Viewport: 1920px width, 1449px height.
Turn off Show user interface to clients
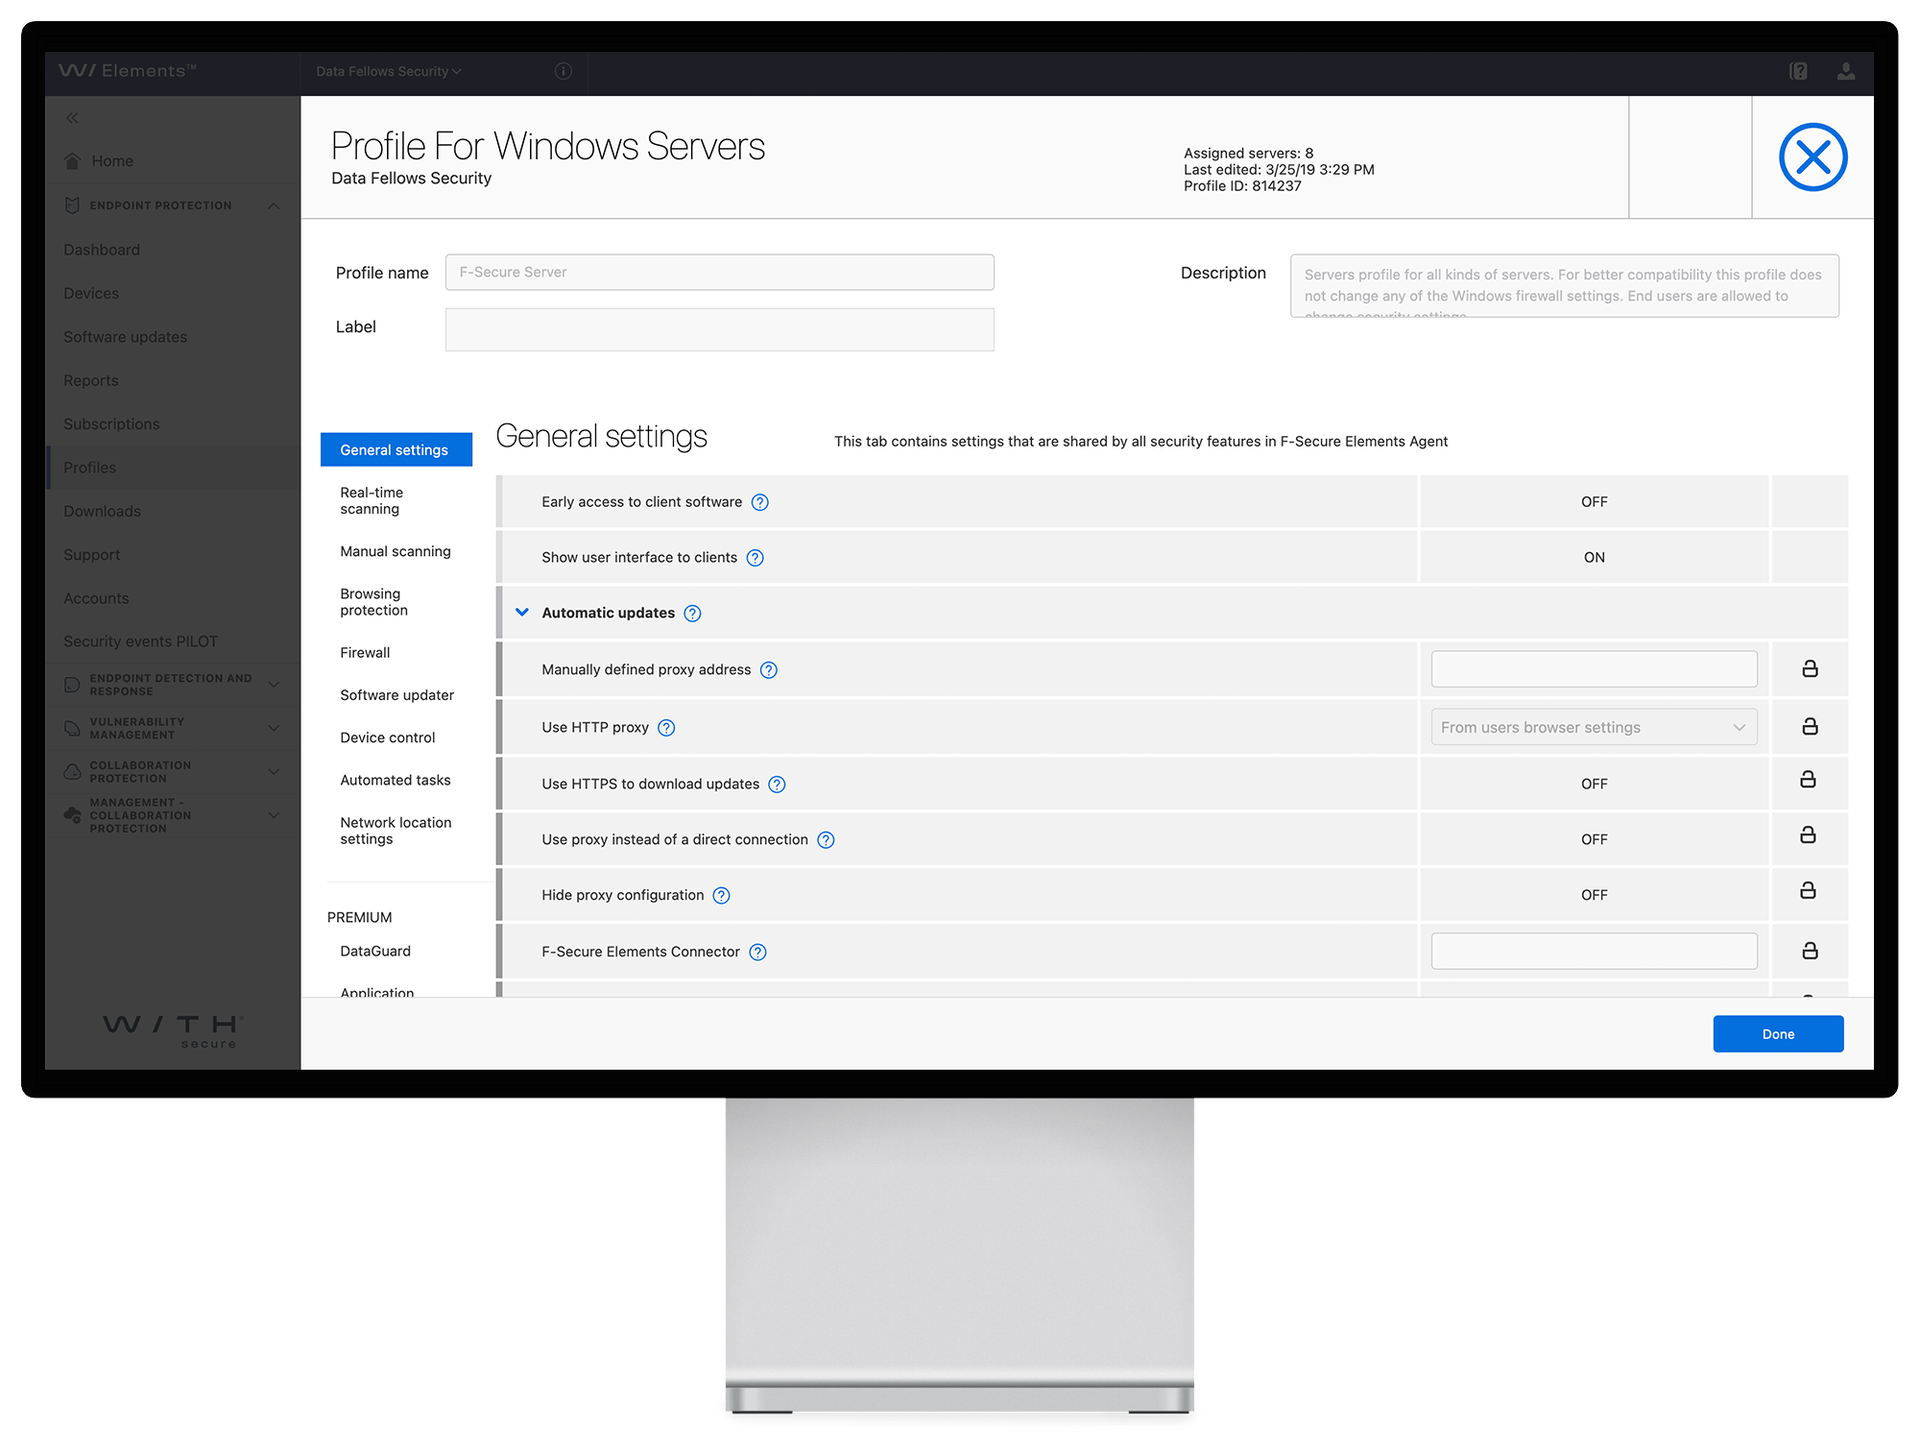coord(1594,557)
